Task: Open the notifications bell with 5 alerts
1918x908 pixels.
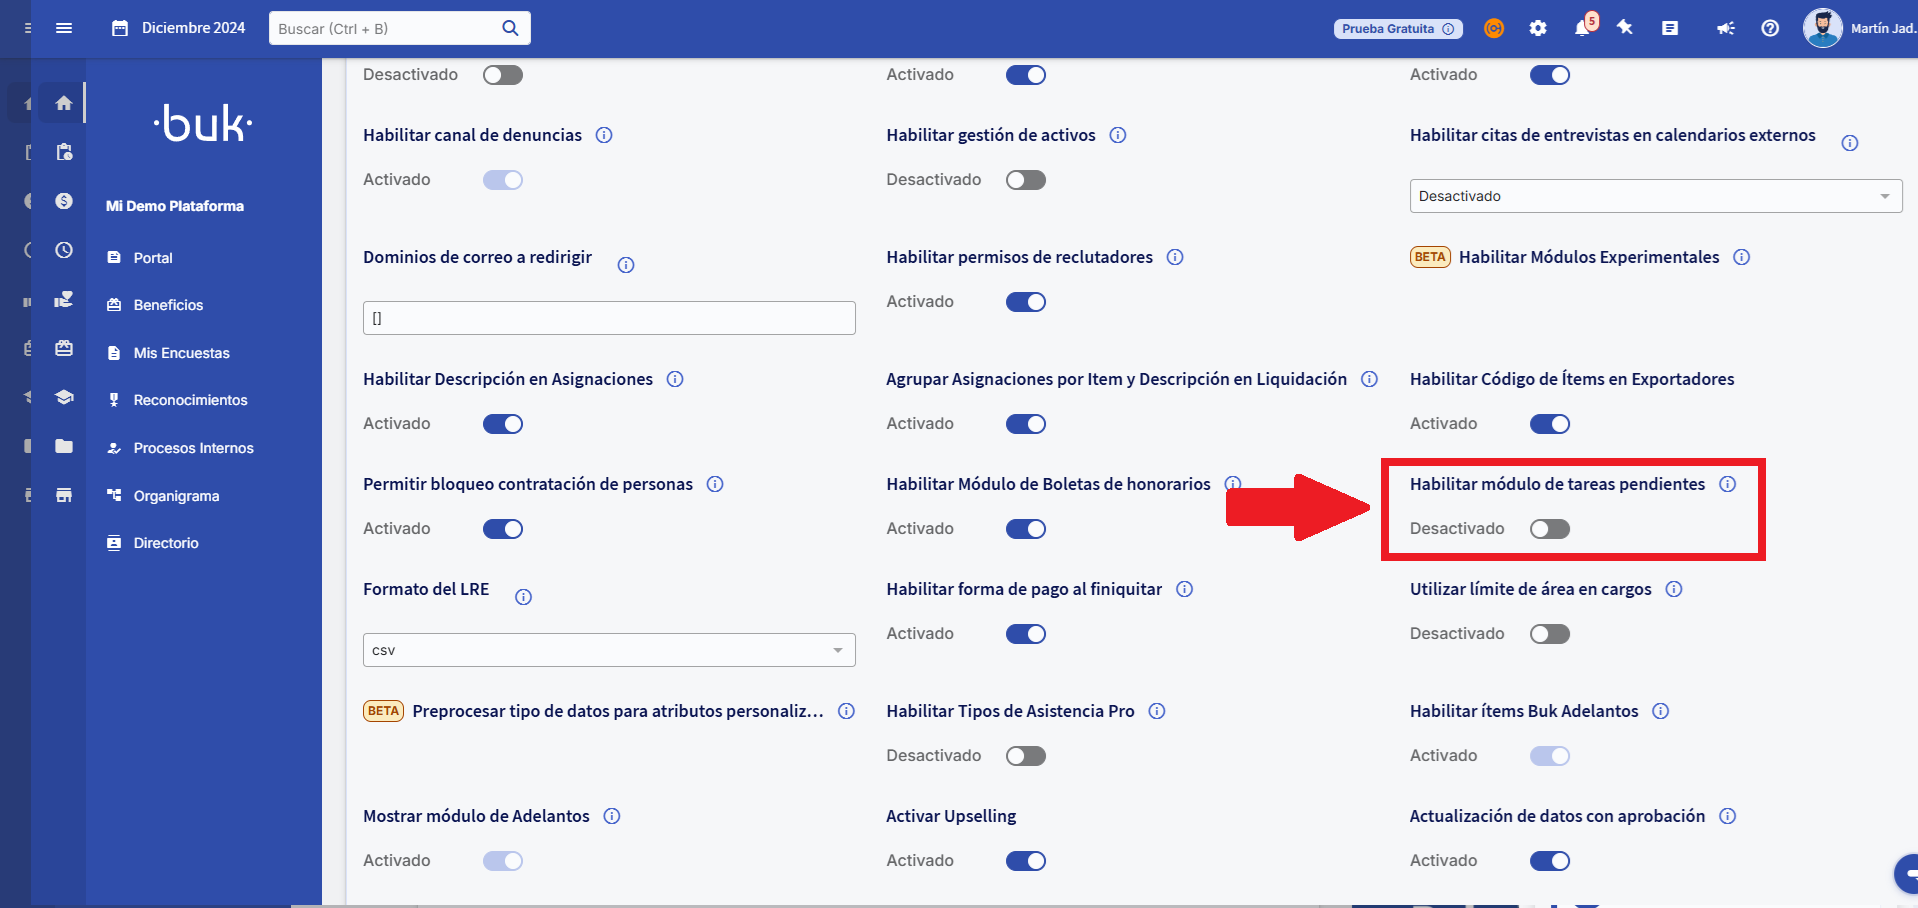Action: point(1583,28)
